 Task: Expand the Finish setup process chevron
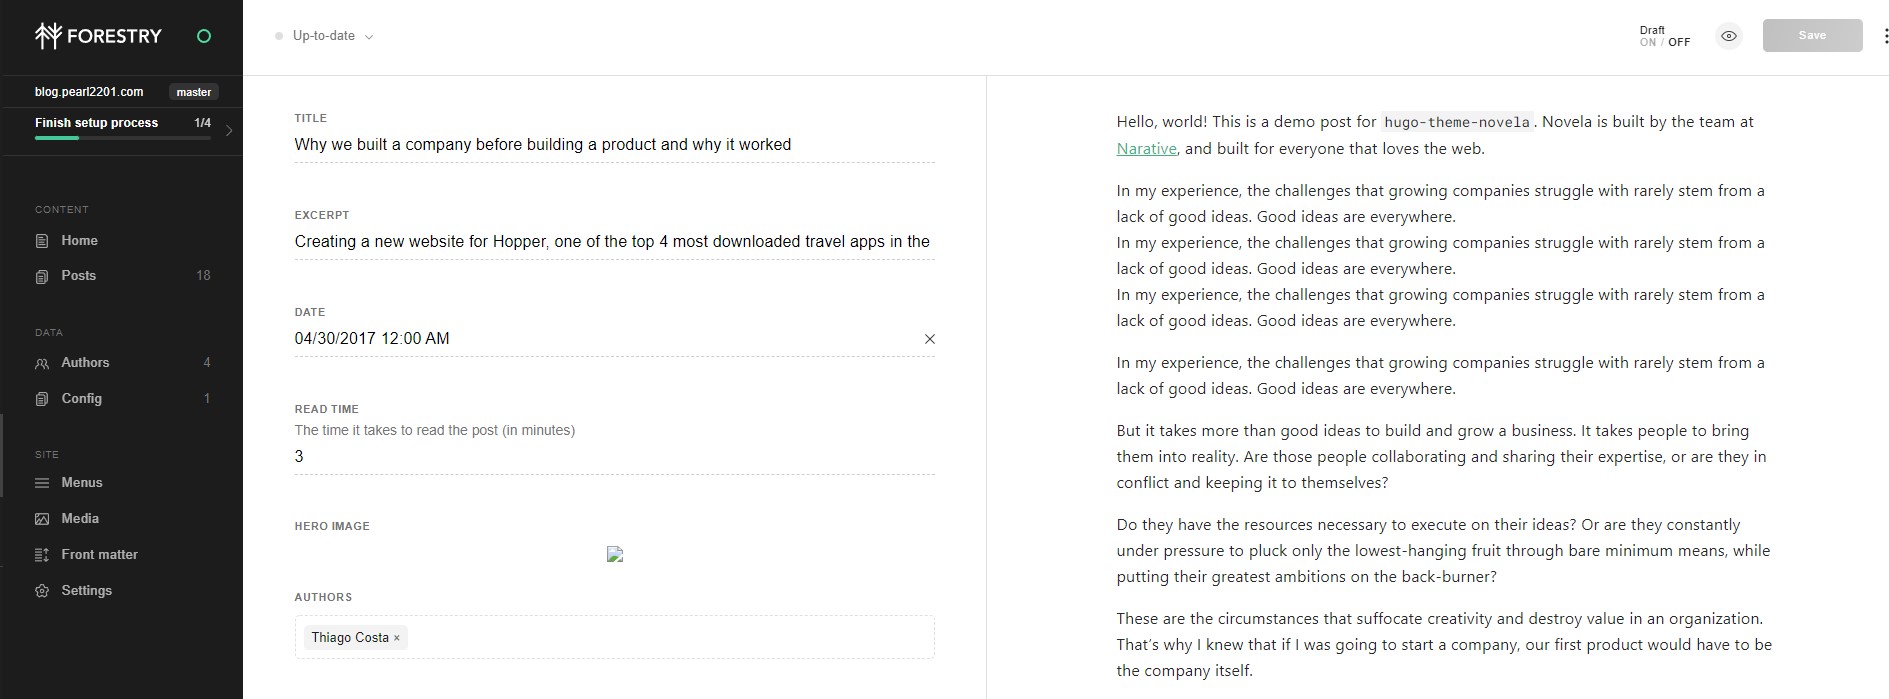point(229,130)
